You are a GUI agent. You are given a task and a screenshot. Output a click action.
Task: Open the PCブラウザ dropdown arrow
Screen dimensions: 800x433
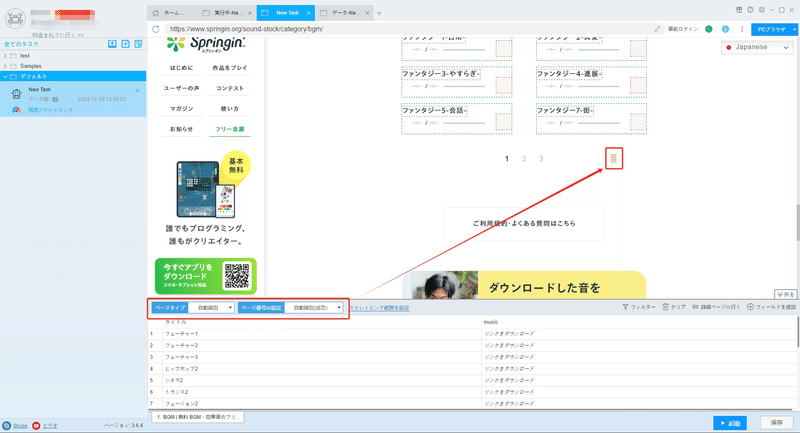(x=794, y=30)
